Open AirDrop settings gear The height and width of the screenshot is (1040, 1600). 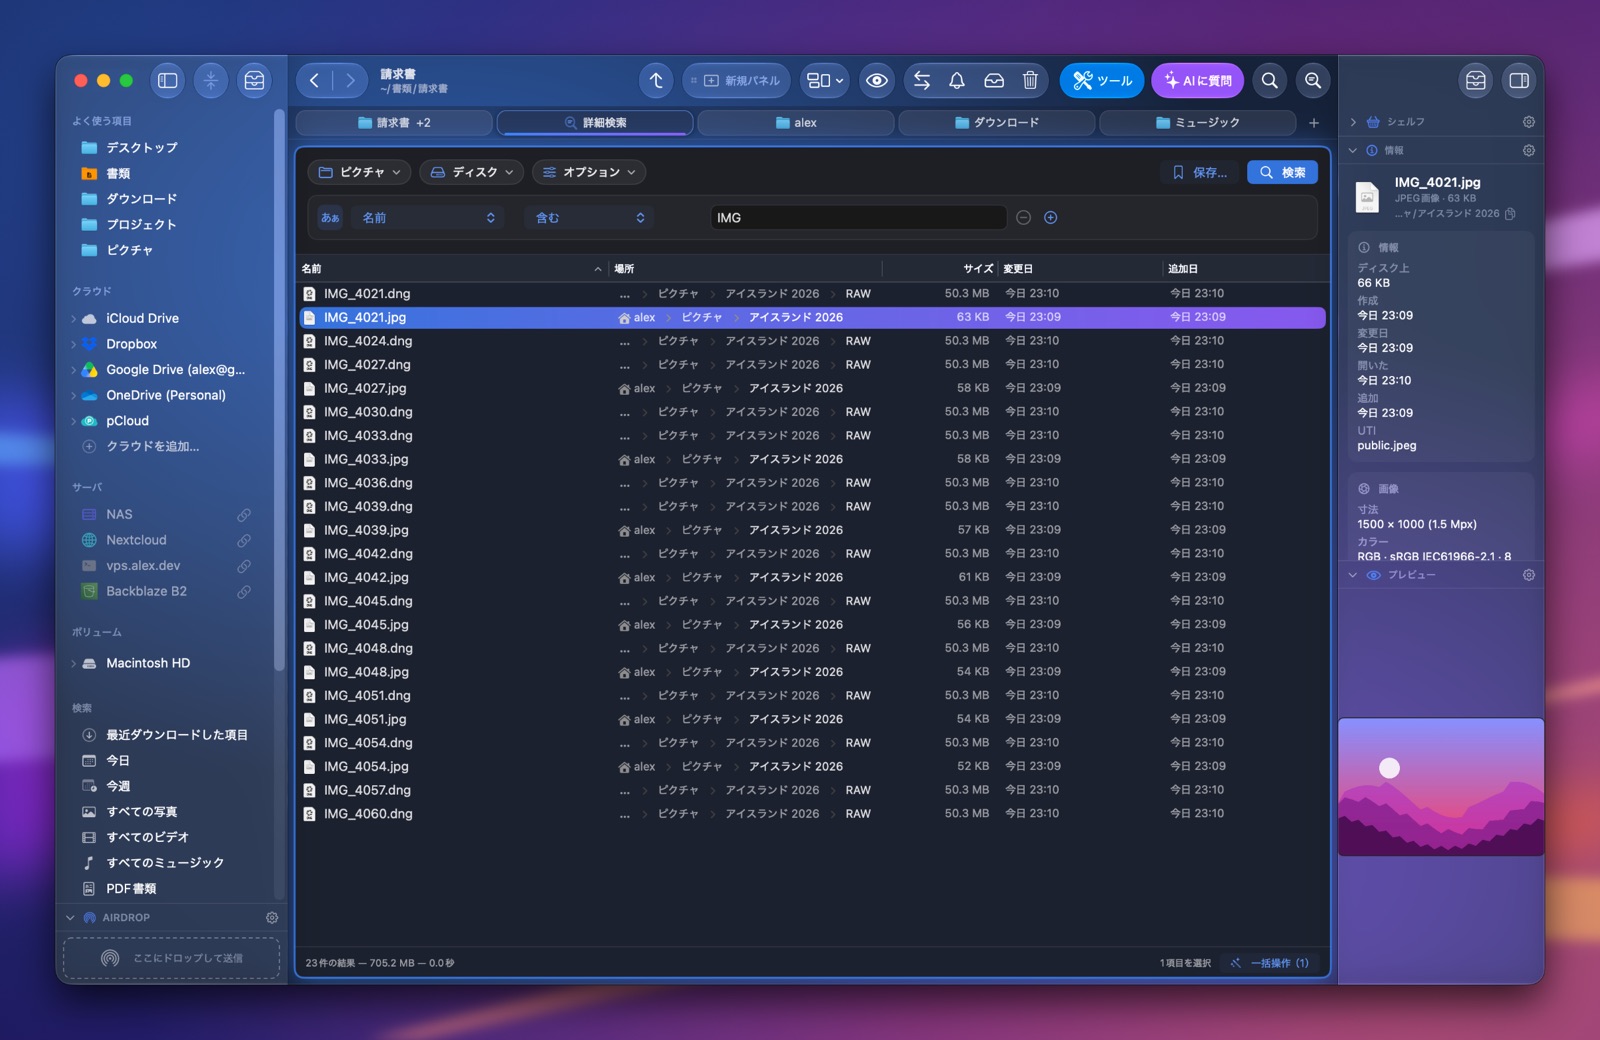click(x=272, y=918)
